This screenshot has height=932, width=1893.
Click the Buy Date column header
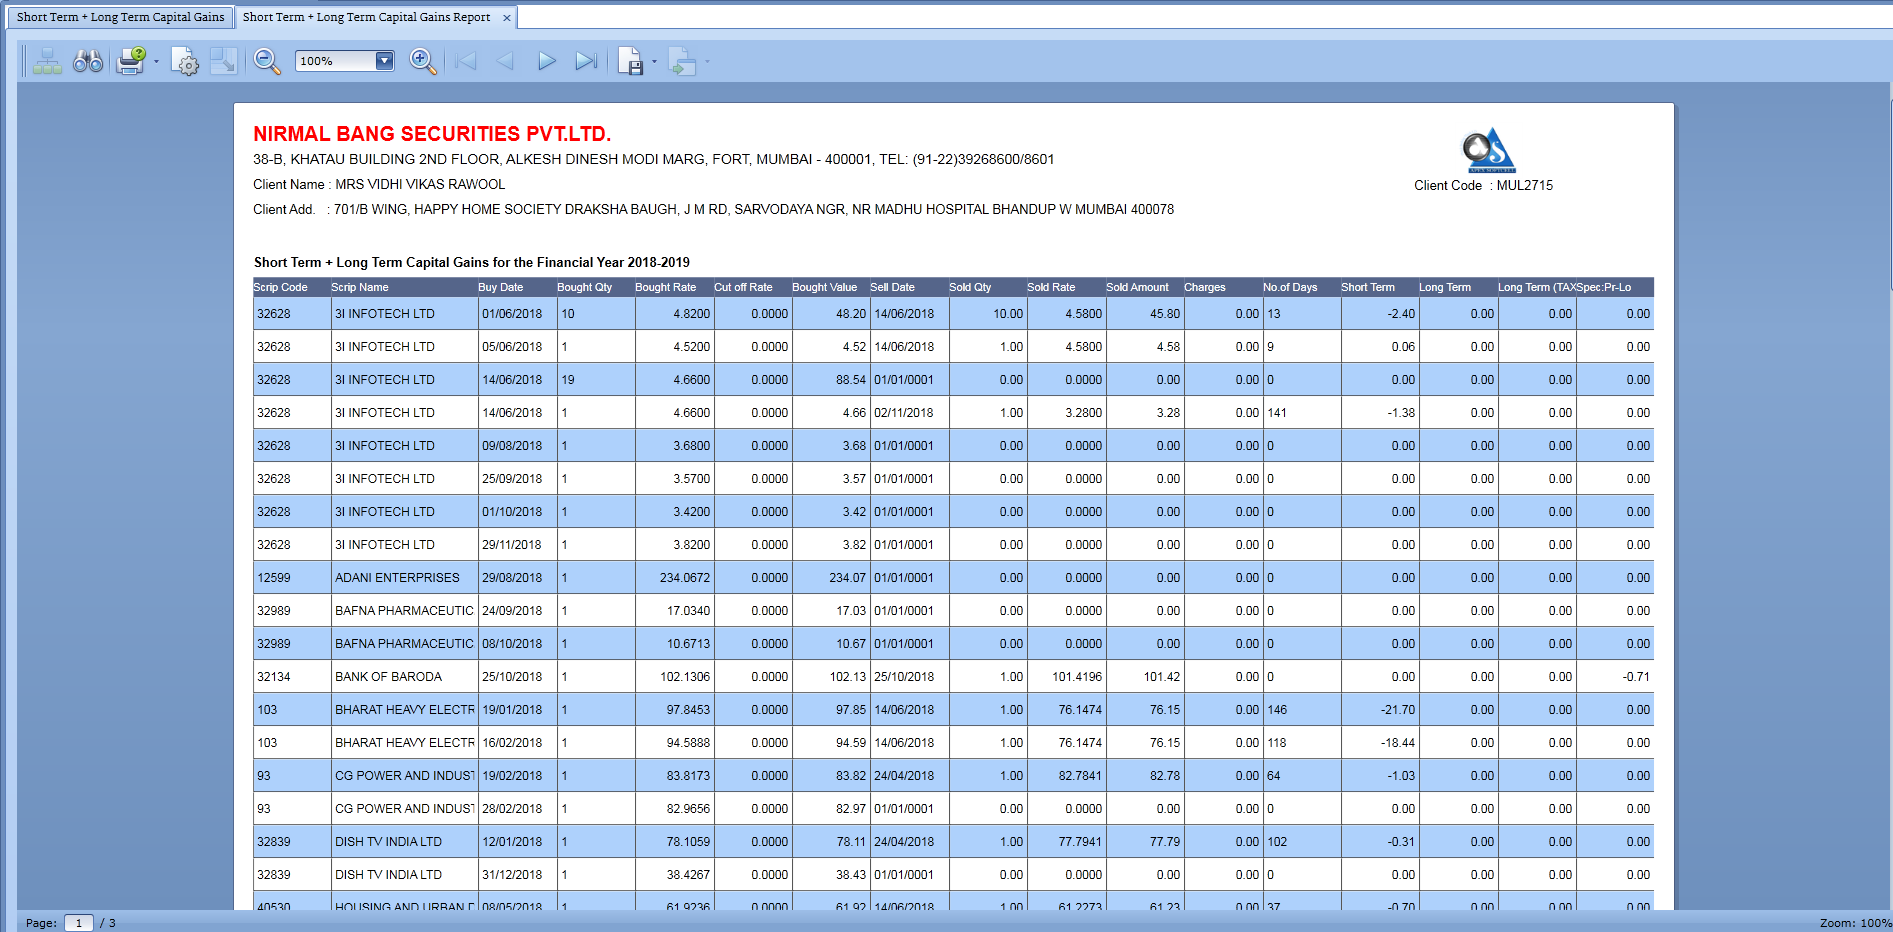(x=501, y=287)
